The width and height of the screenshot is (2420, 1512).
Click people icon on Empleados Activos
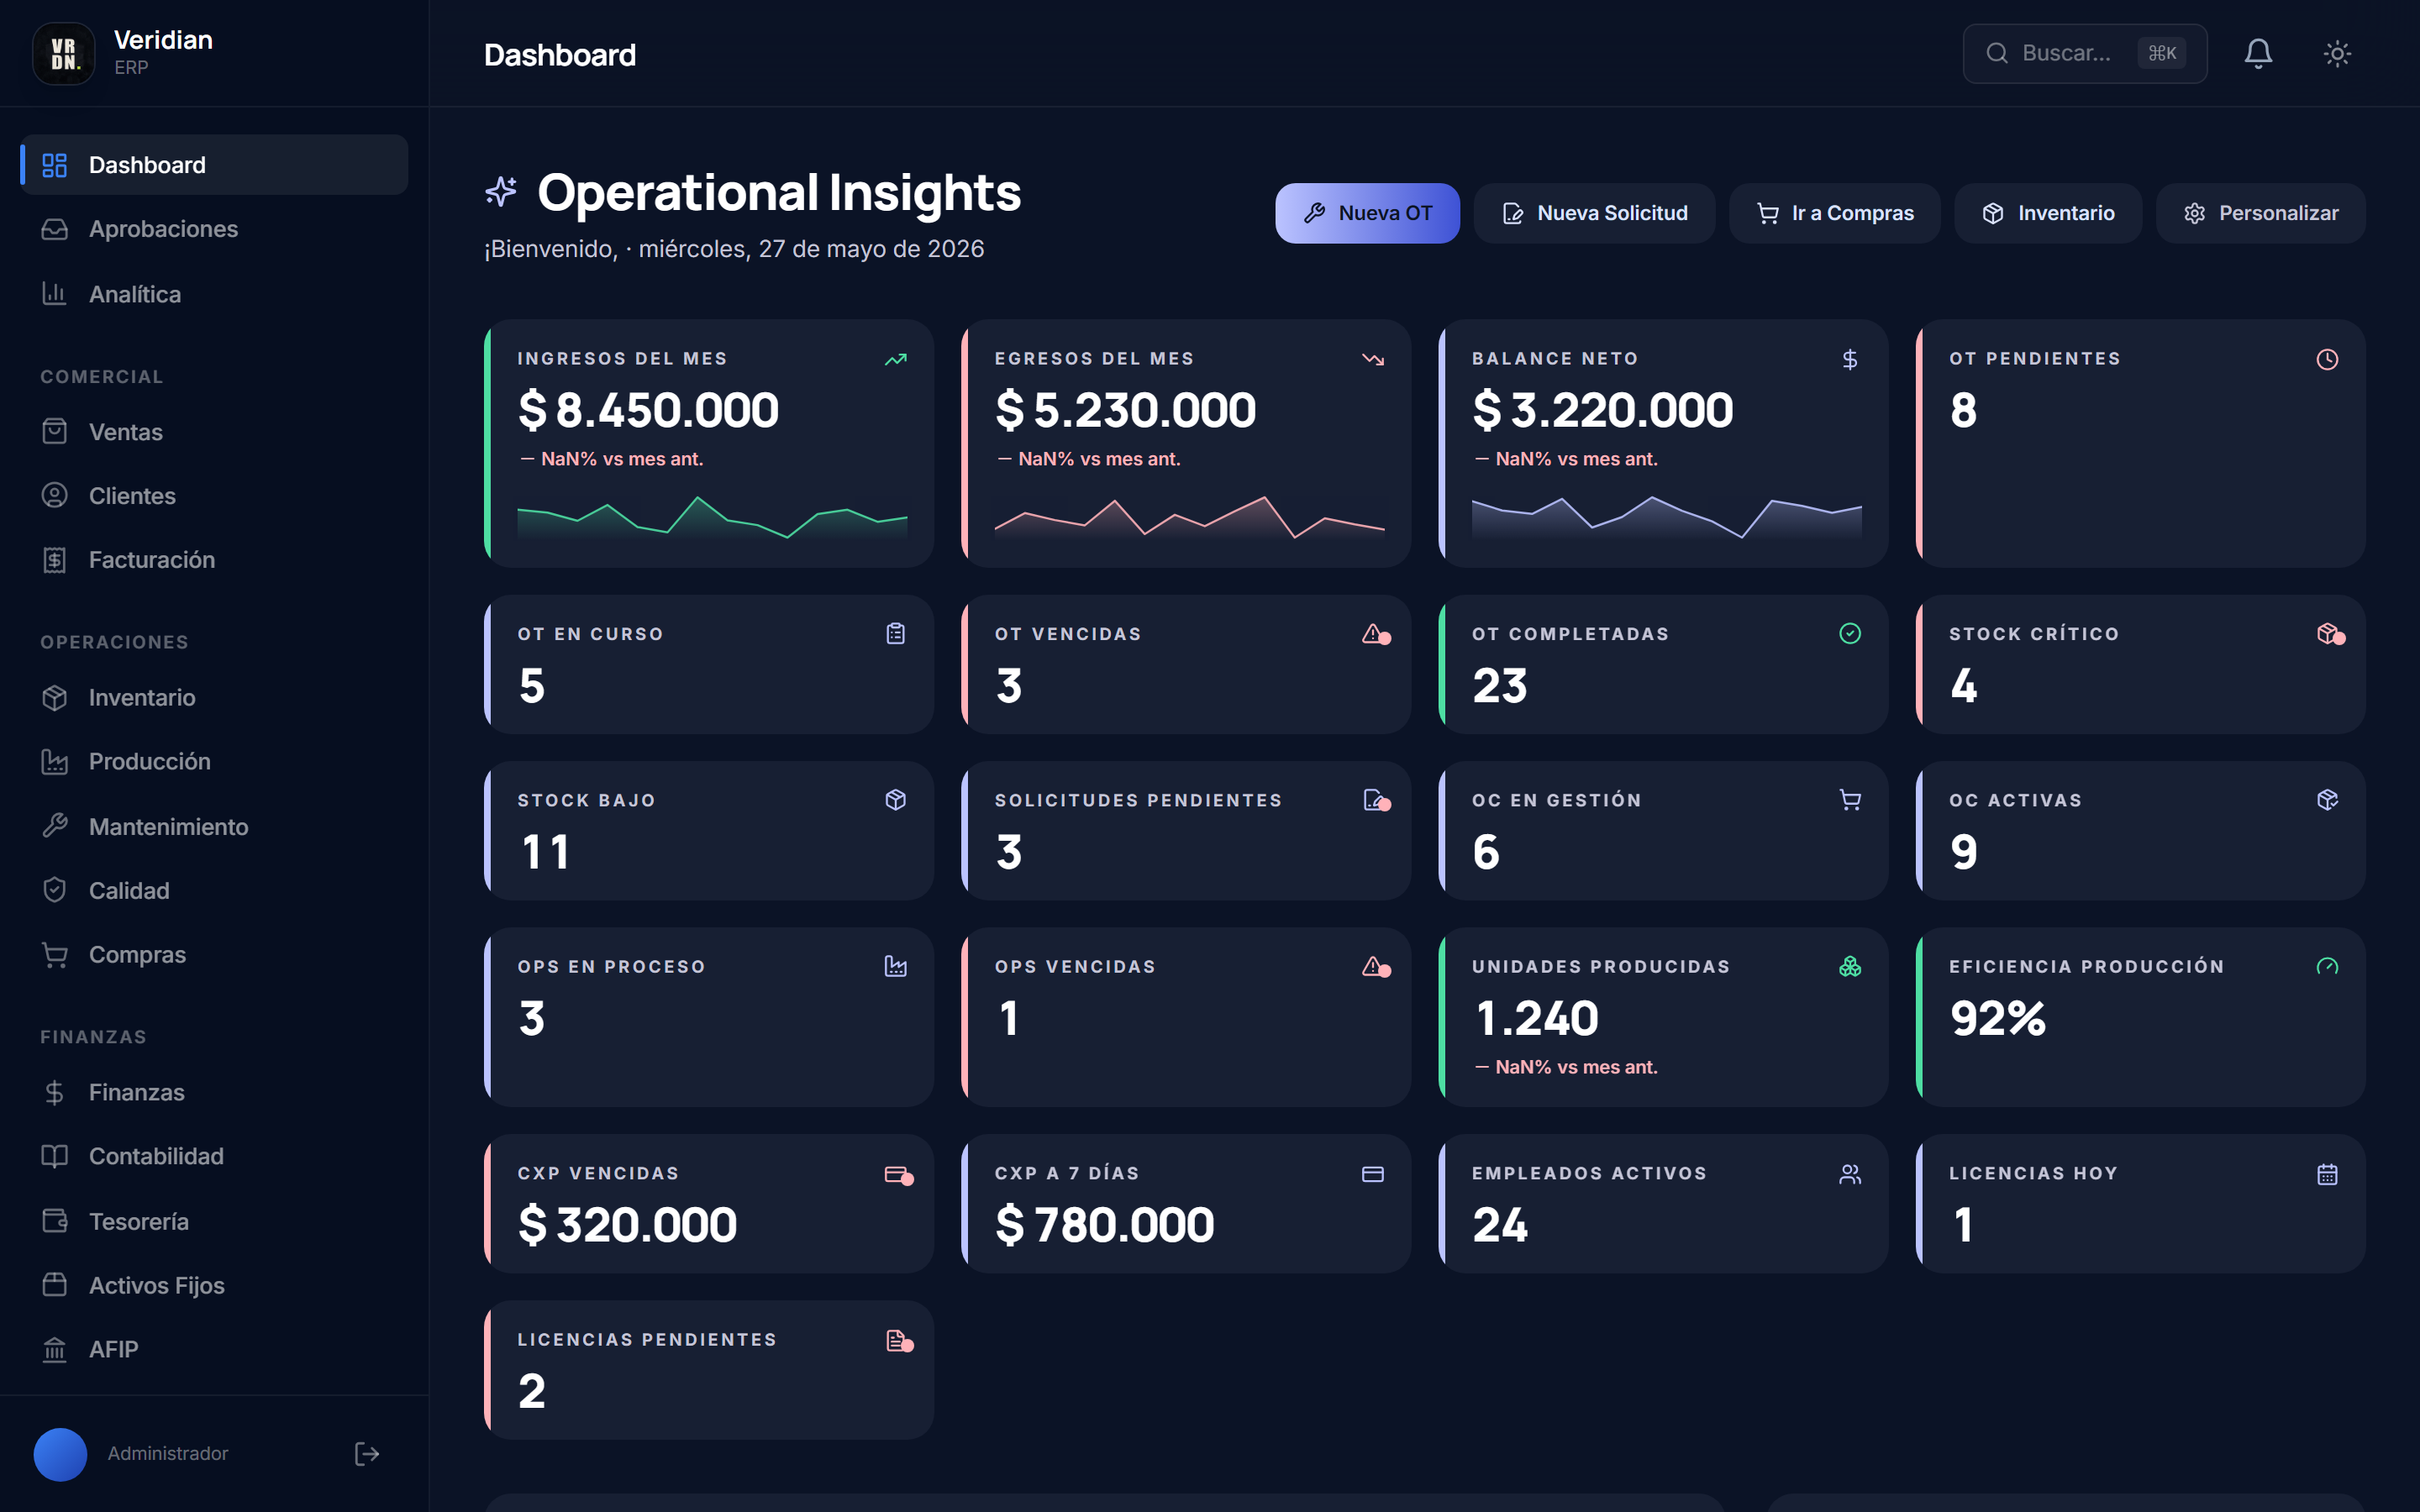click(1850, 1174)
